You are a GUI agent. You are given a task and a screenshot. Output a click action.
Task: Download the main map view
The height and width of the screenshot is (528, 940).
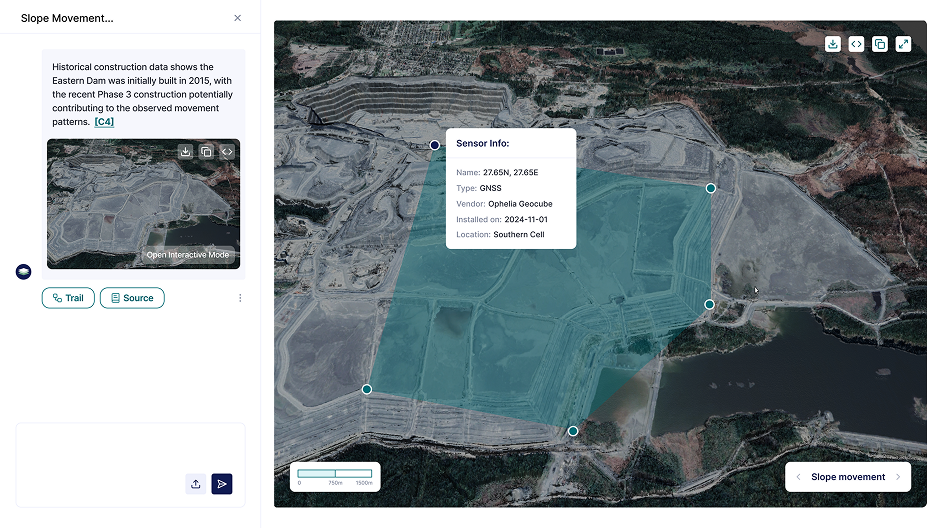tap(833, 44)
